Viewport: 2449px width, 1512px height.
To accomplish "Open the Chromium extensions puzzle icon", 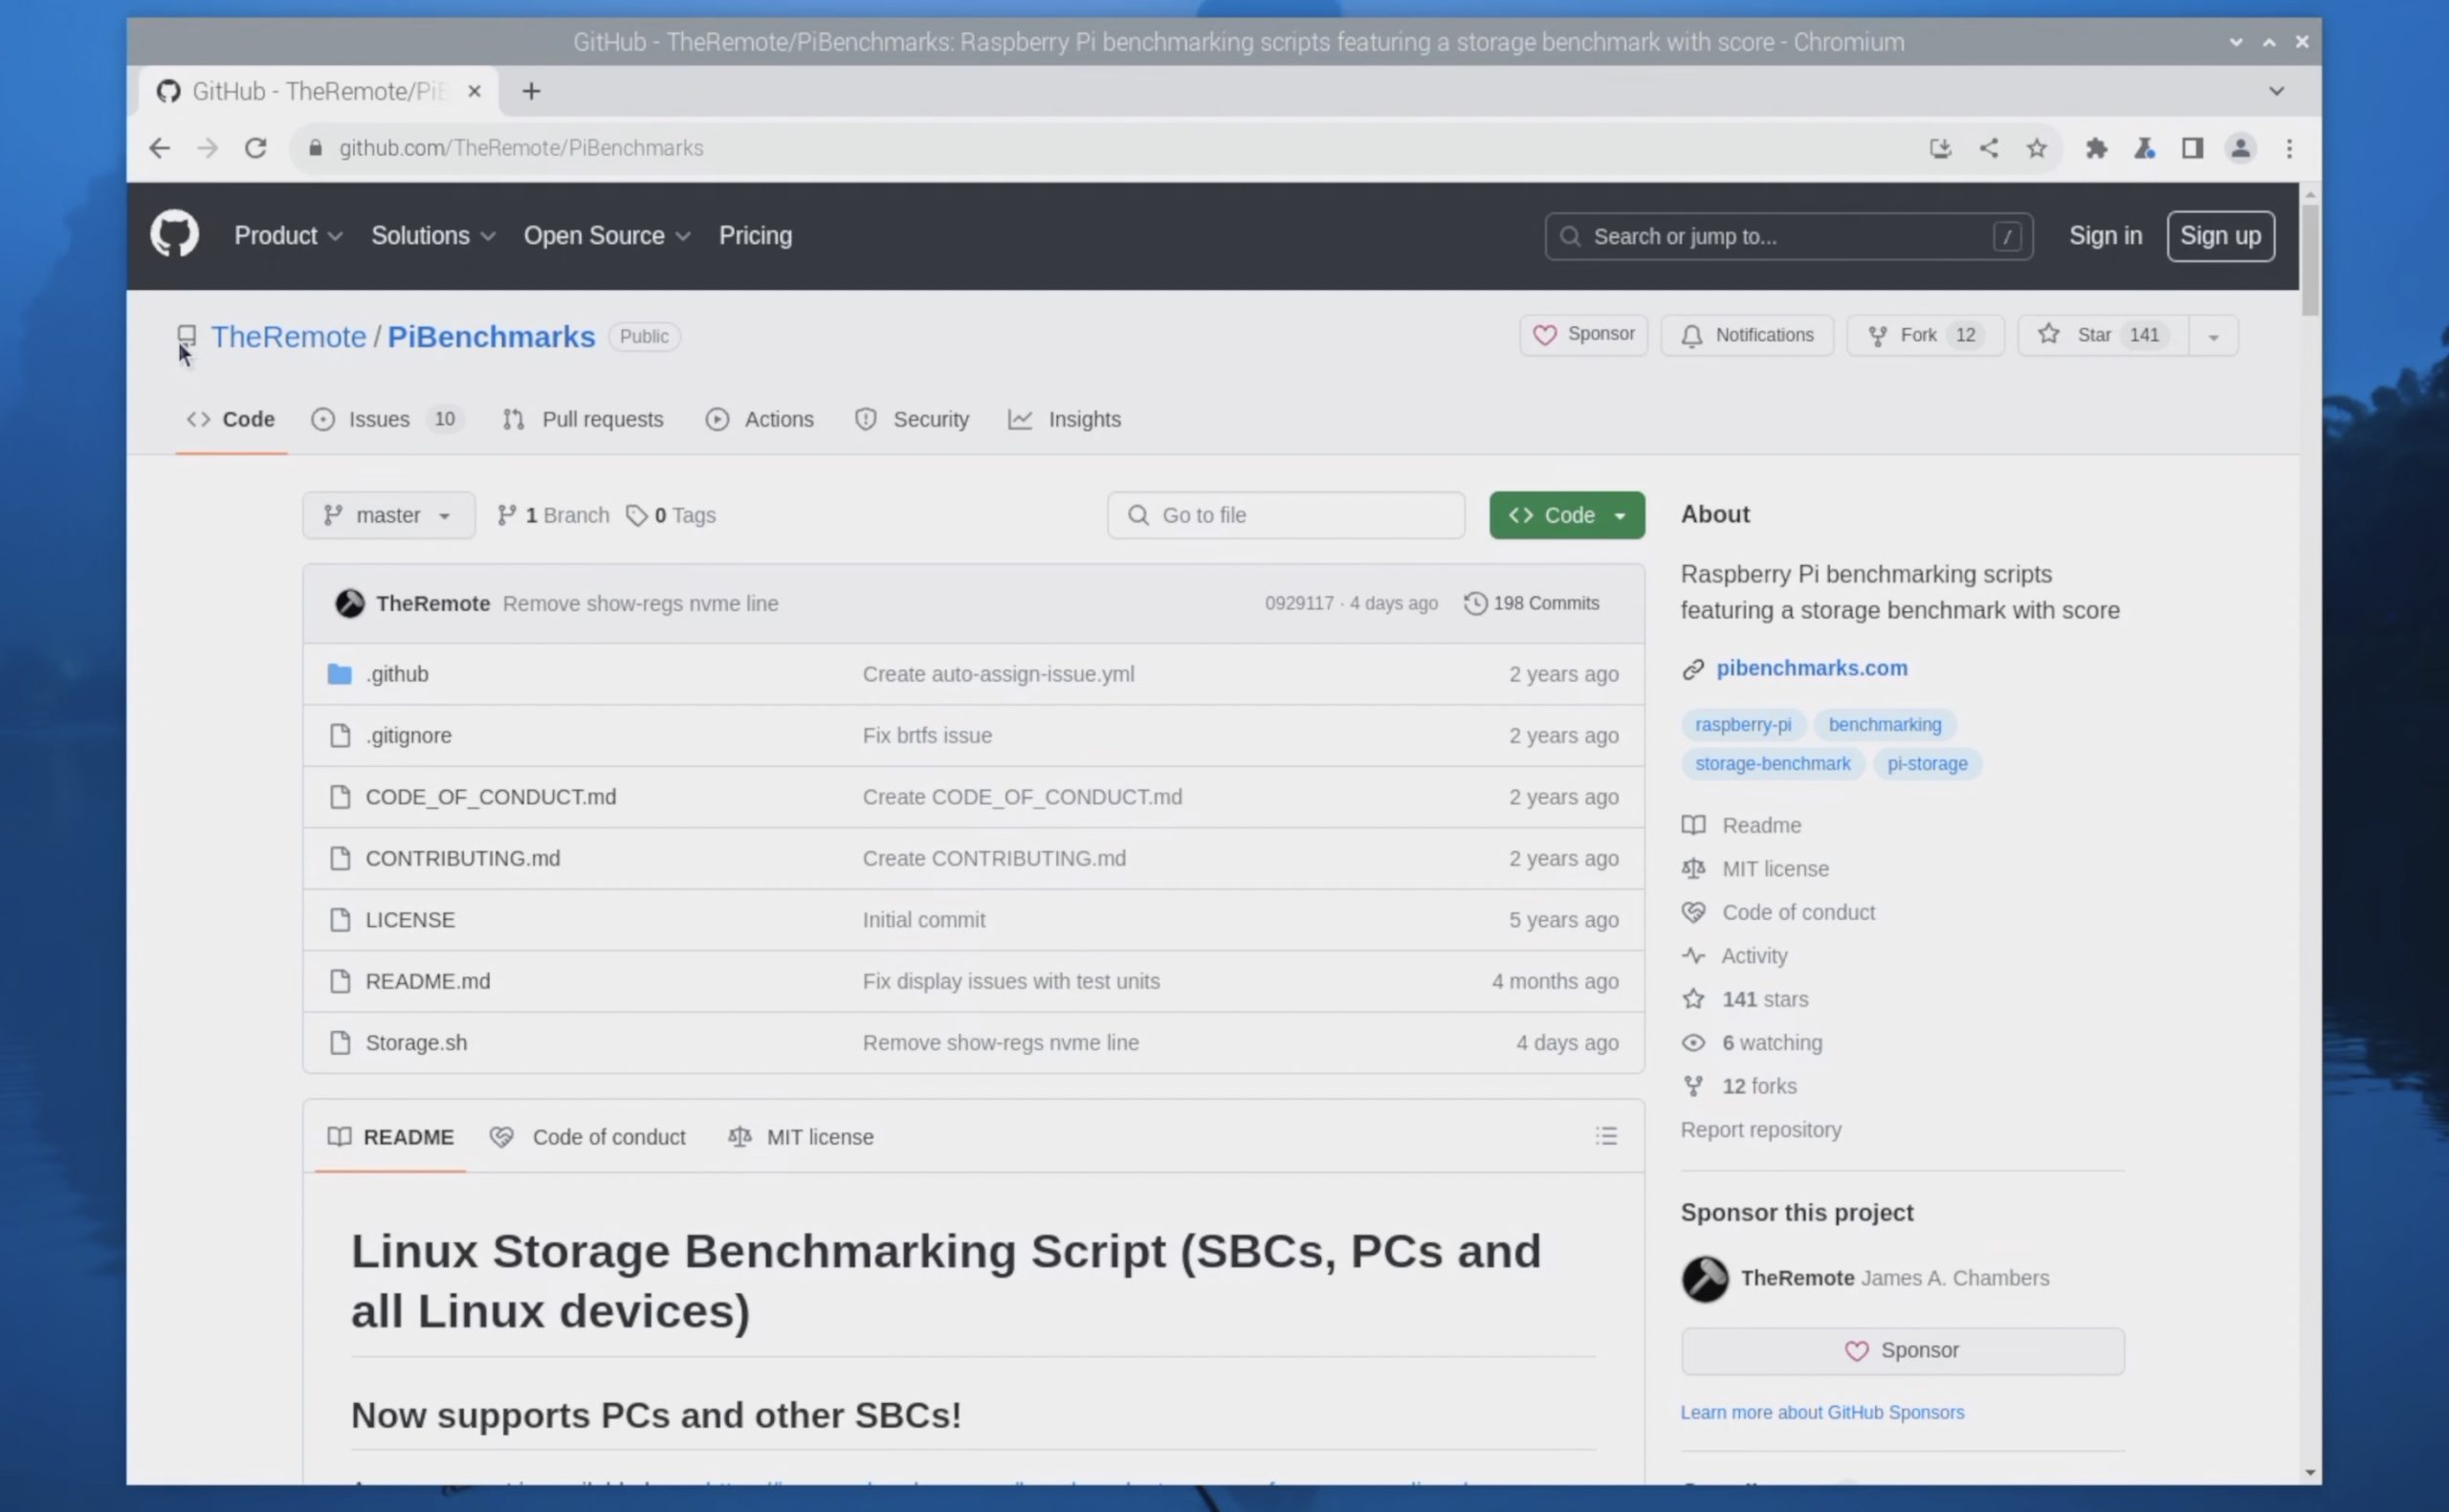I will [x=2096, y=148].
